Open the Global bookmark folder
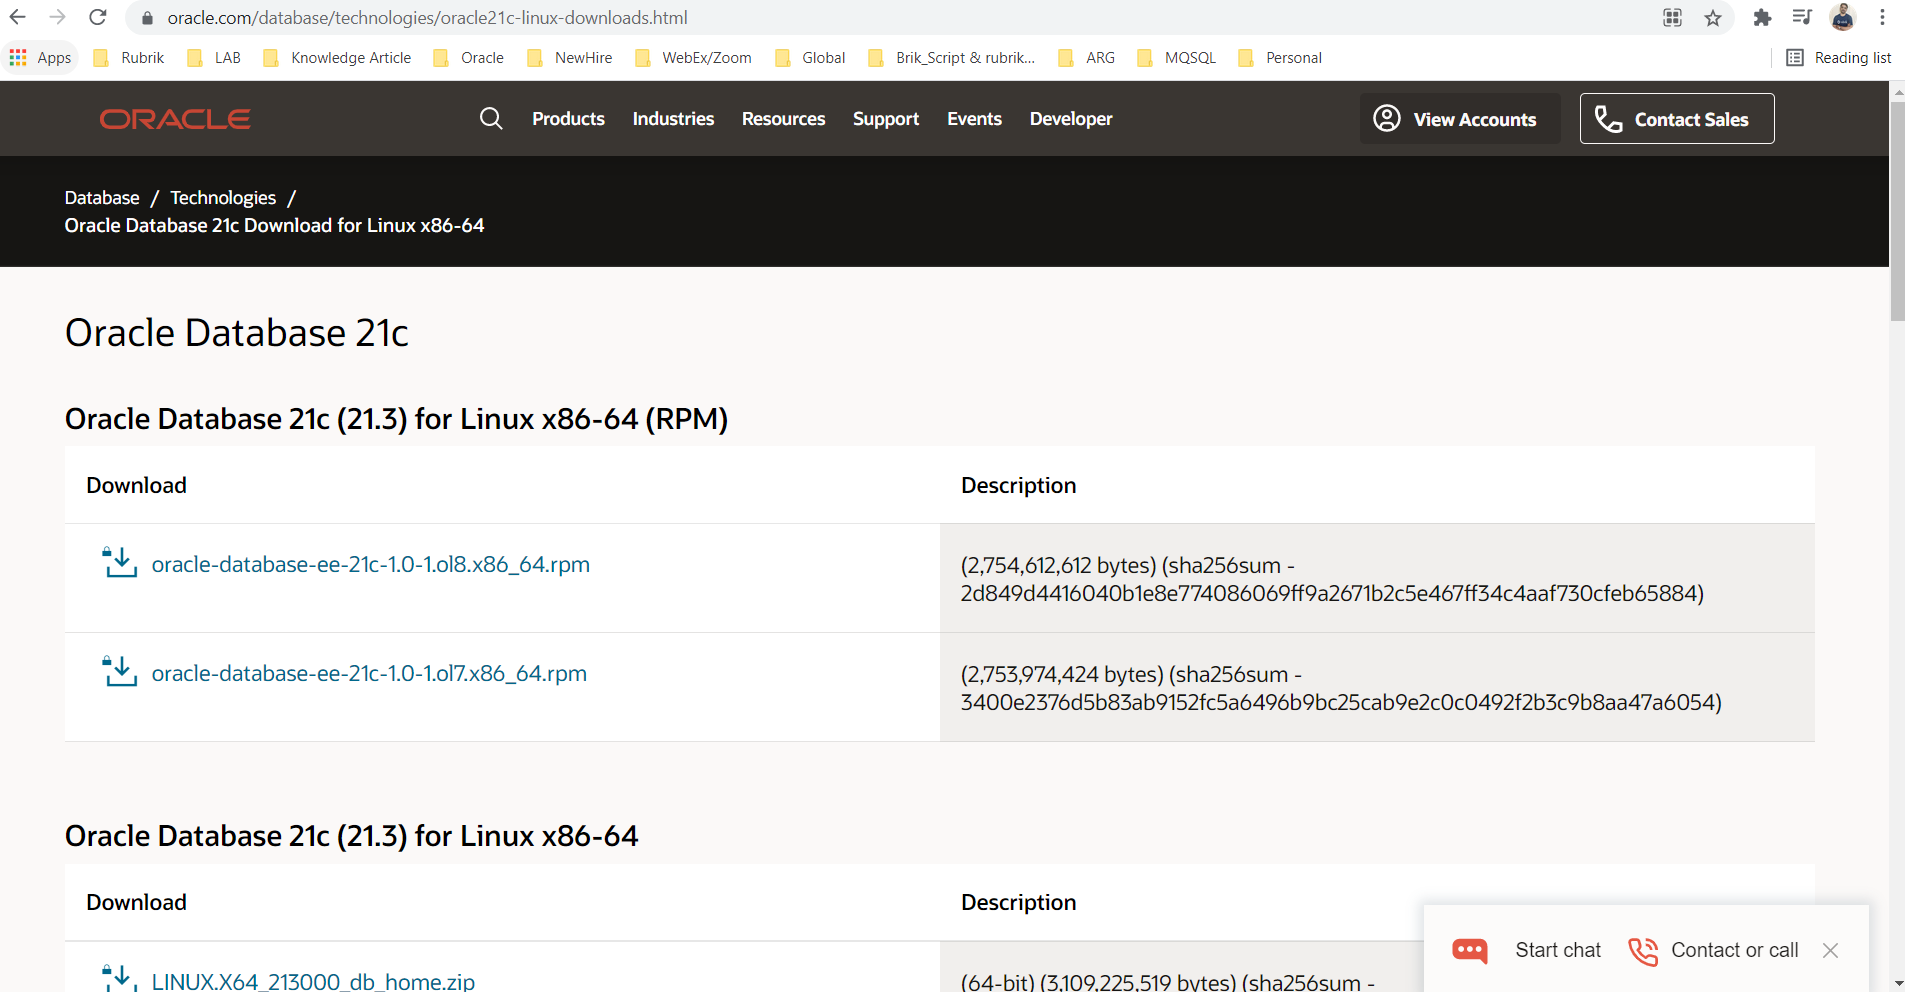 pyautogui.click(x=810, y=58)
